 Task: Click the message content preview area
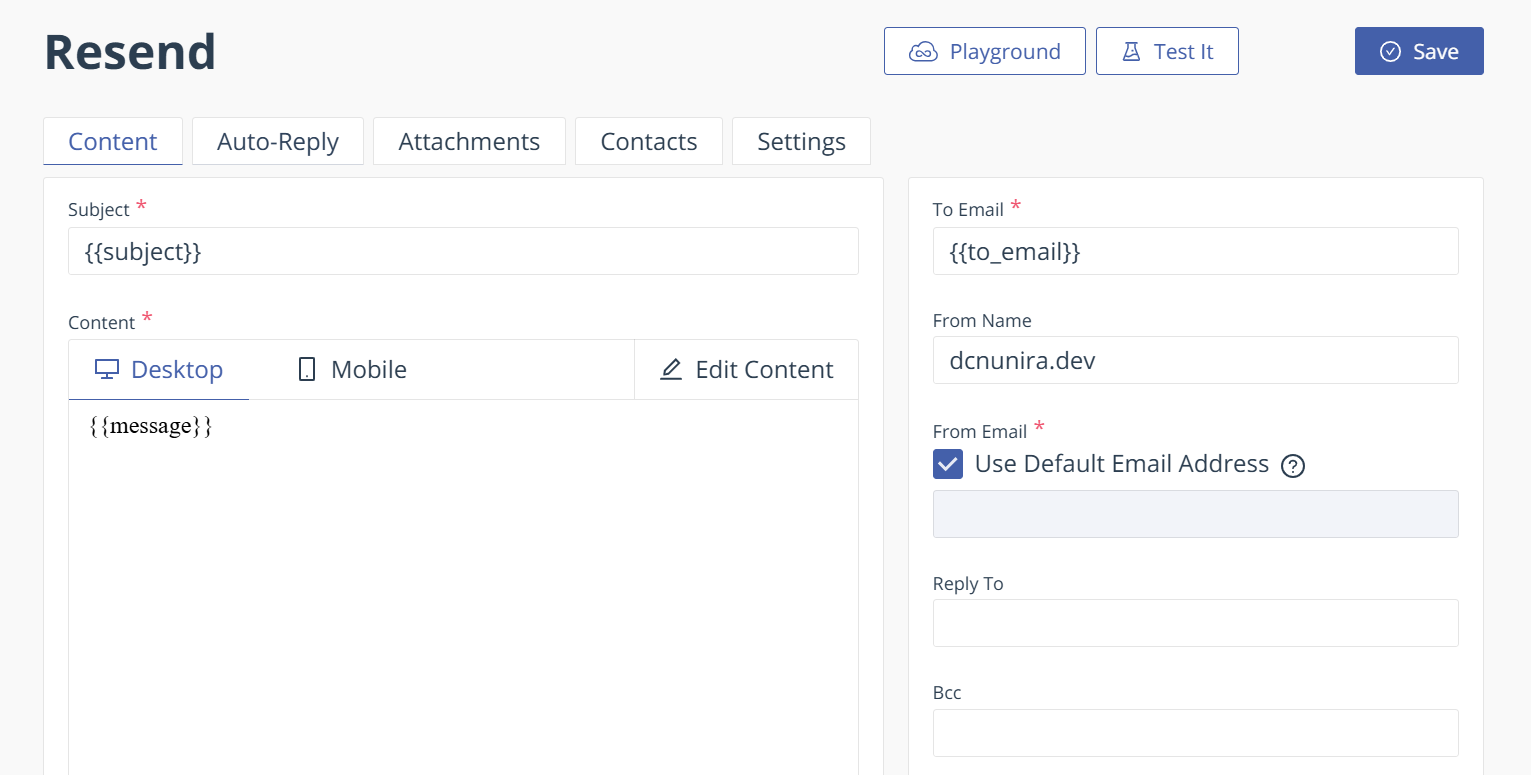pos(463,580)
